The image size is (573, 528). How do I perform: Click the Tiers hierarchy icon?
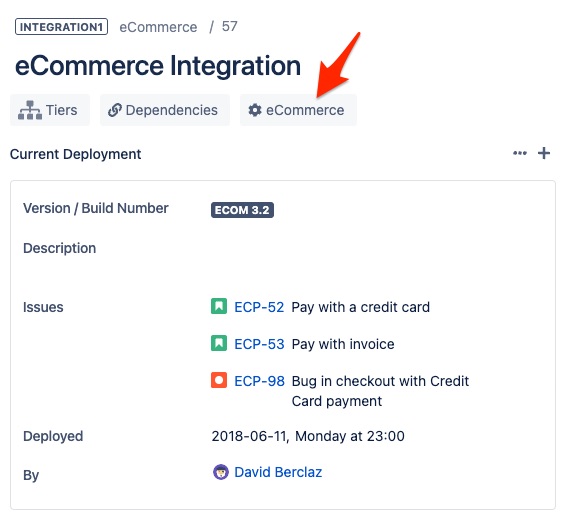30,110
